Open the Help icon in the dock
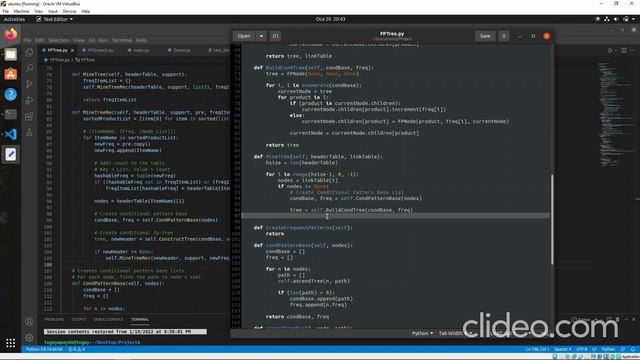Image resolution: width=640 pixels, height=360 pixels. point(11,94)
